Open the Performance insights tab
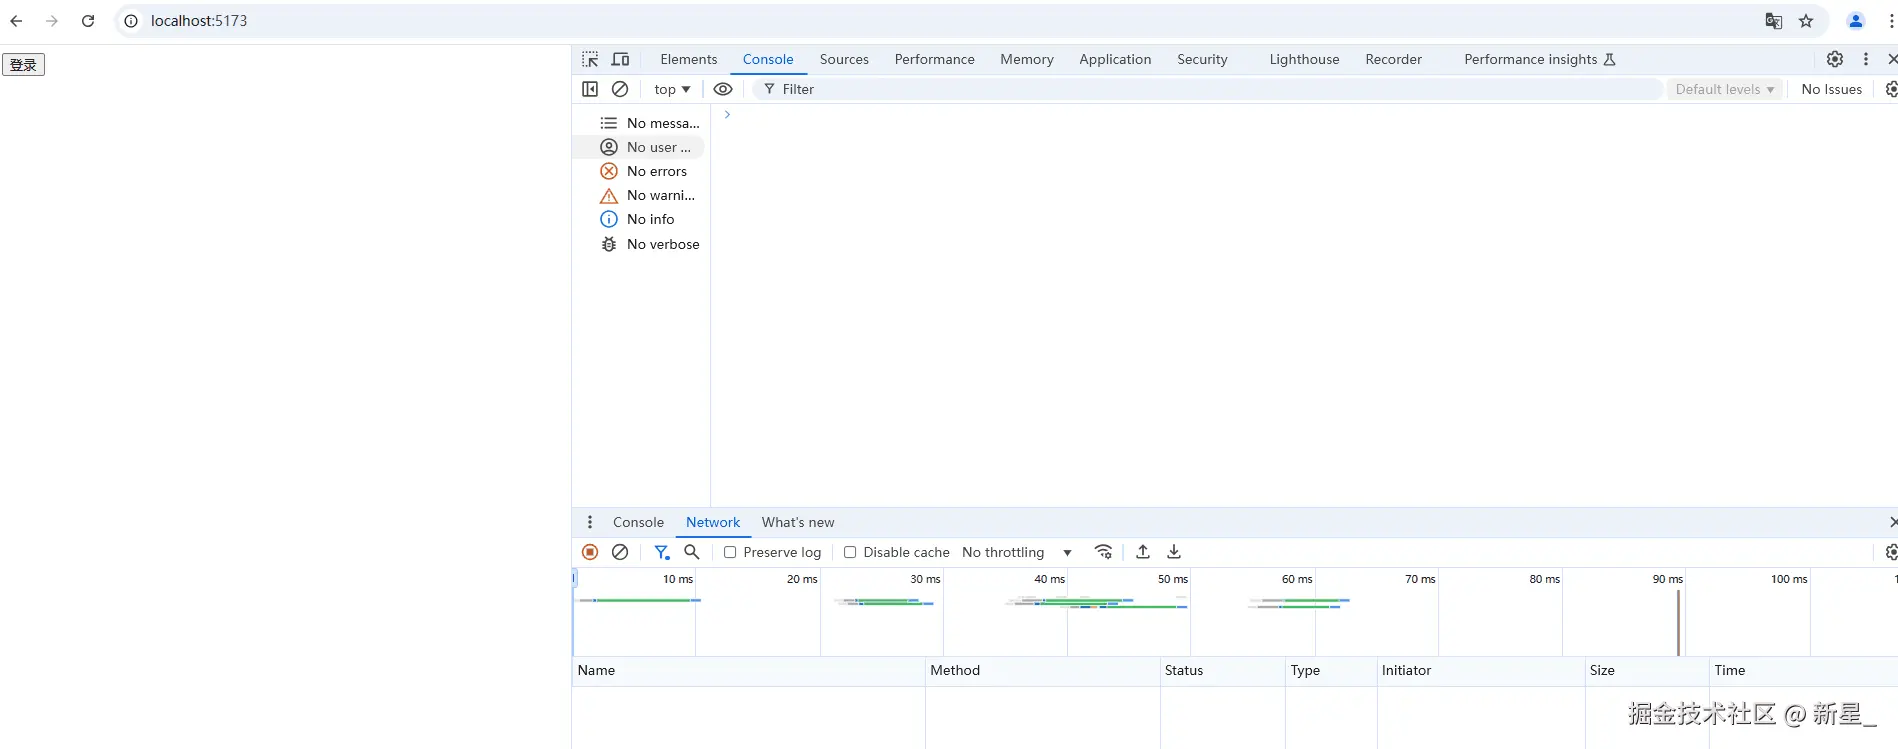Viewport: 1898px width, 749px height. tap(1540, 60)
